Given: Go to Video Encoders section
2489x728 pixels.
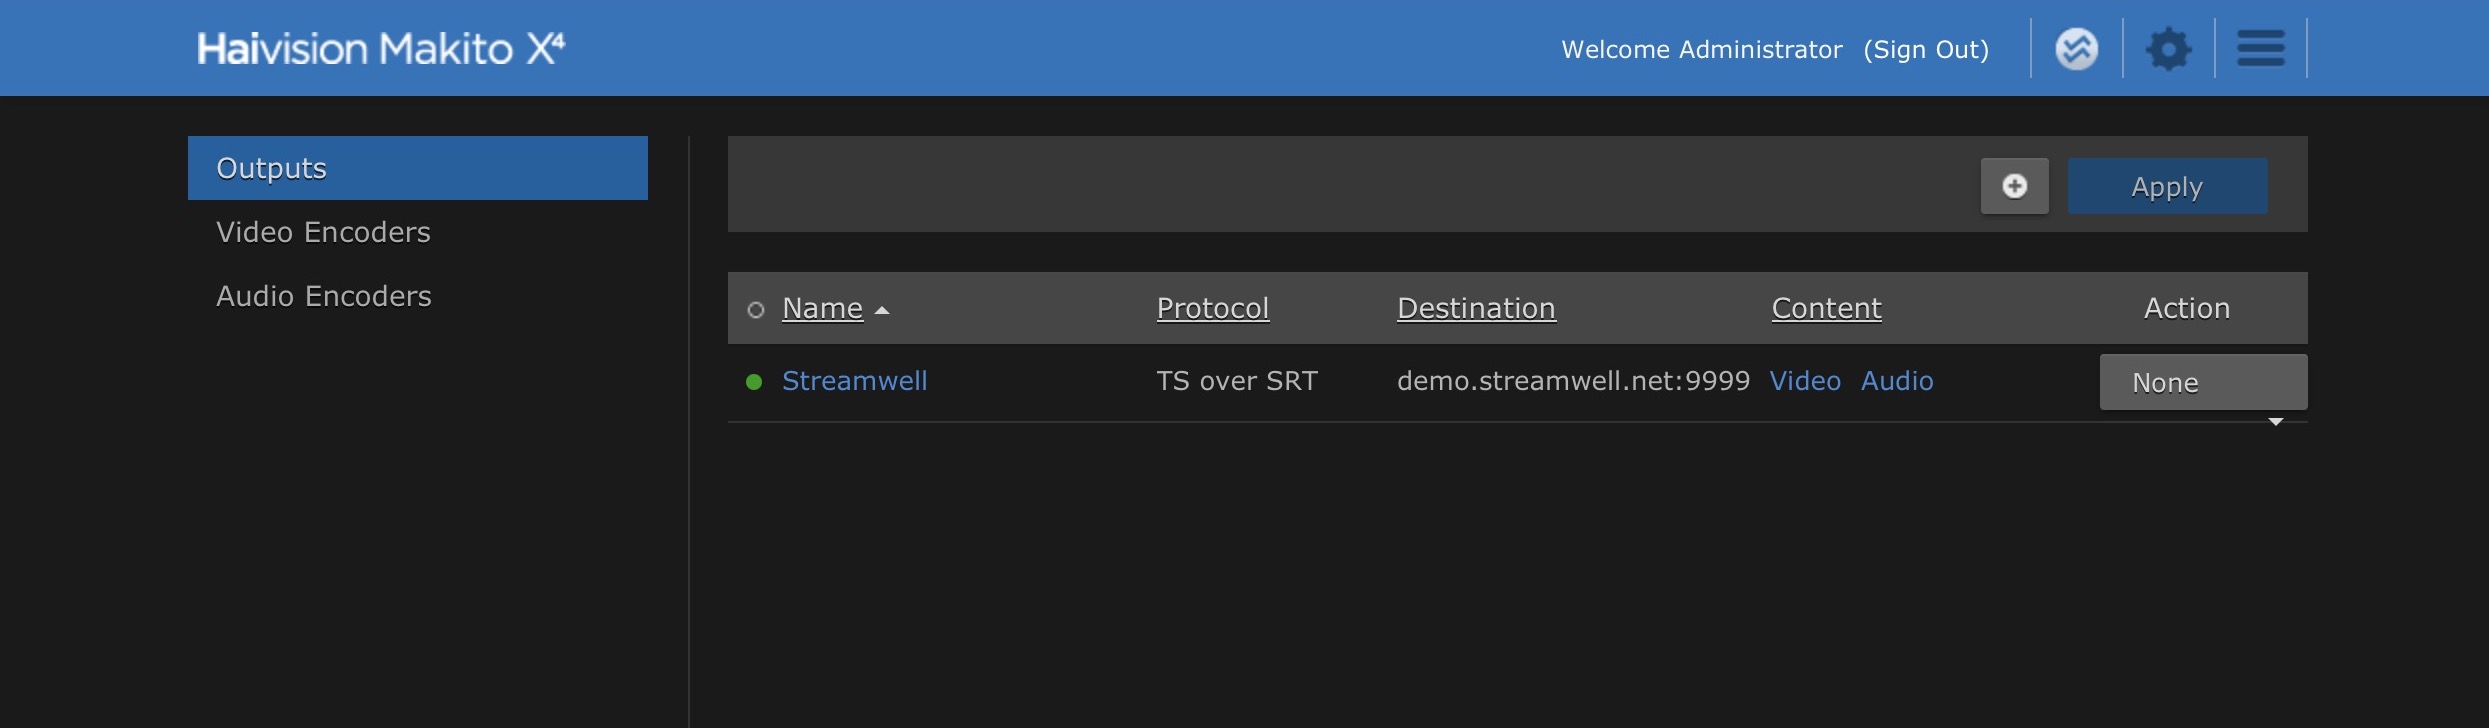Looking at the screenshot, I should 323,232.
